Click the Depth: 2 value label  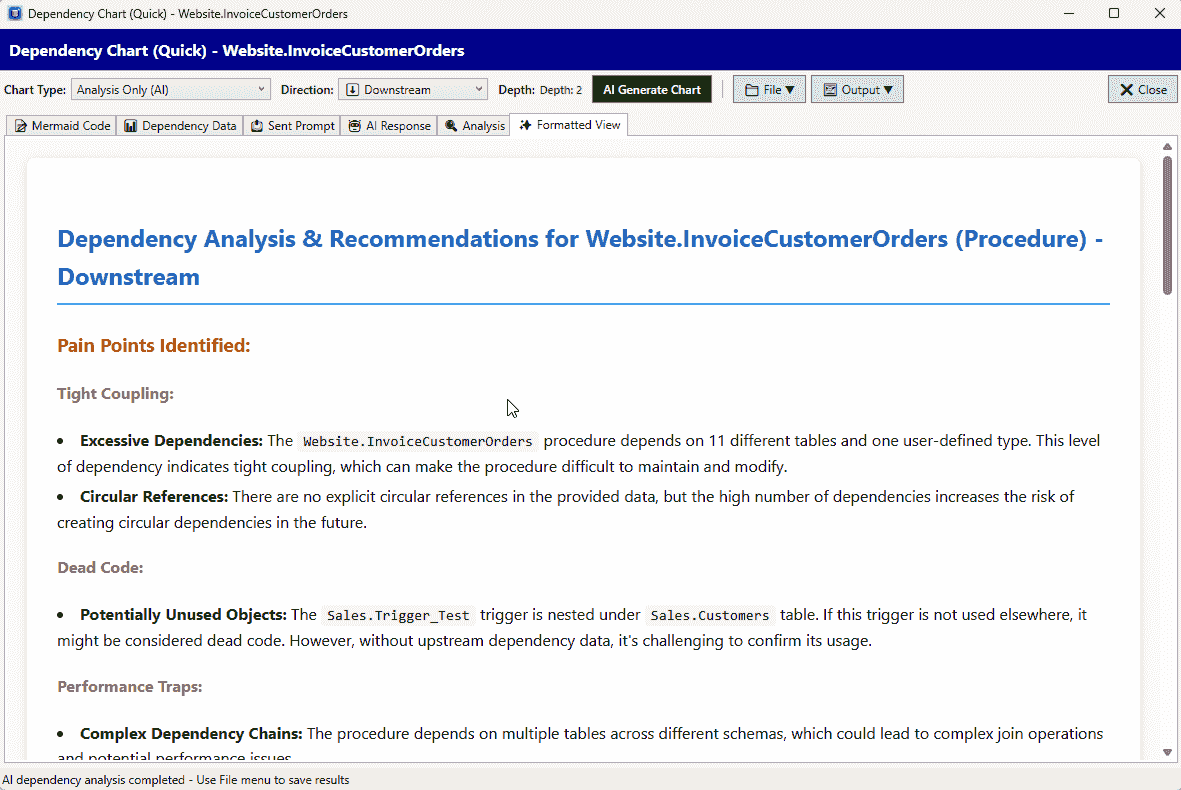(561, 90)
